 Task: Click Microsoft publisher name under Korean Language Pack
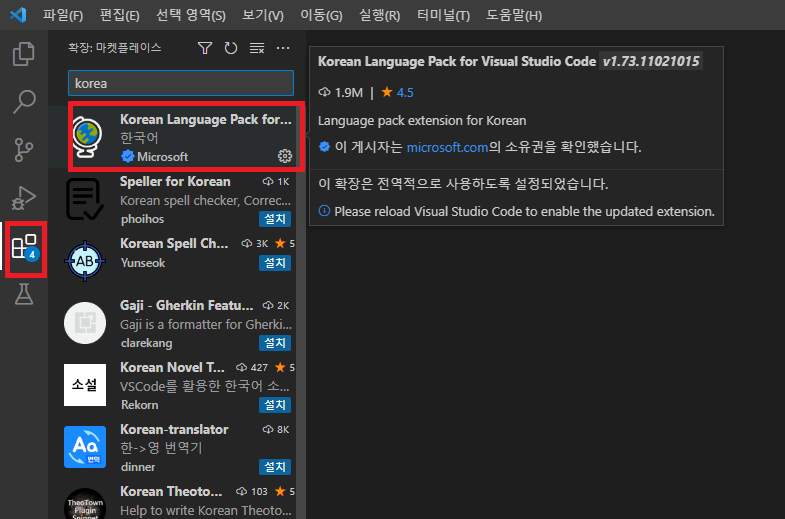pos(162,157)
